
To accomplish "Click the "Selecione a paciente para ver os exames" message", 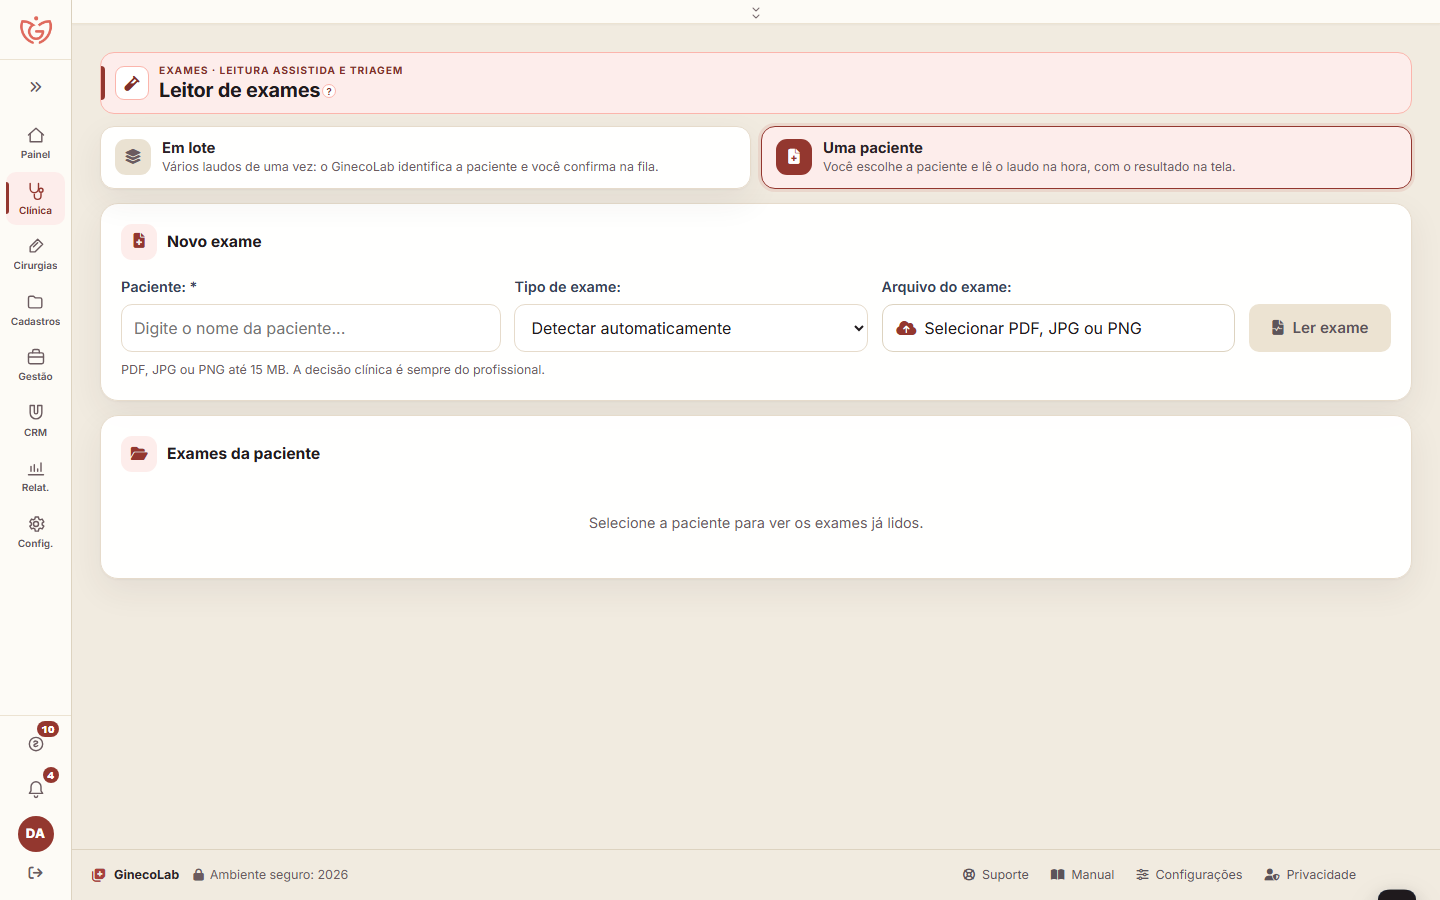I will coord(756,523).
